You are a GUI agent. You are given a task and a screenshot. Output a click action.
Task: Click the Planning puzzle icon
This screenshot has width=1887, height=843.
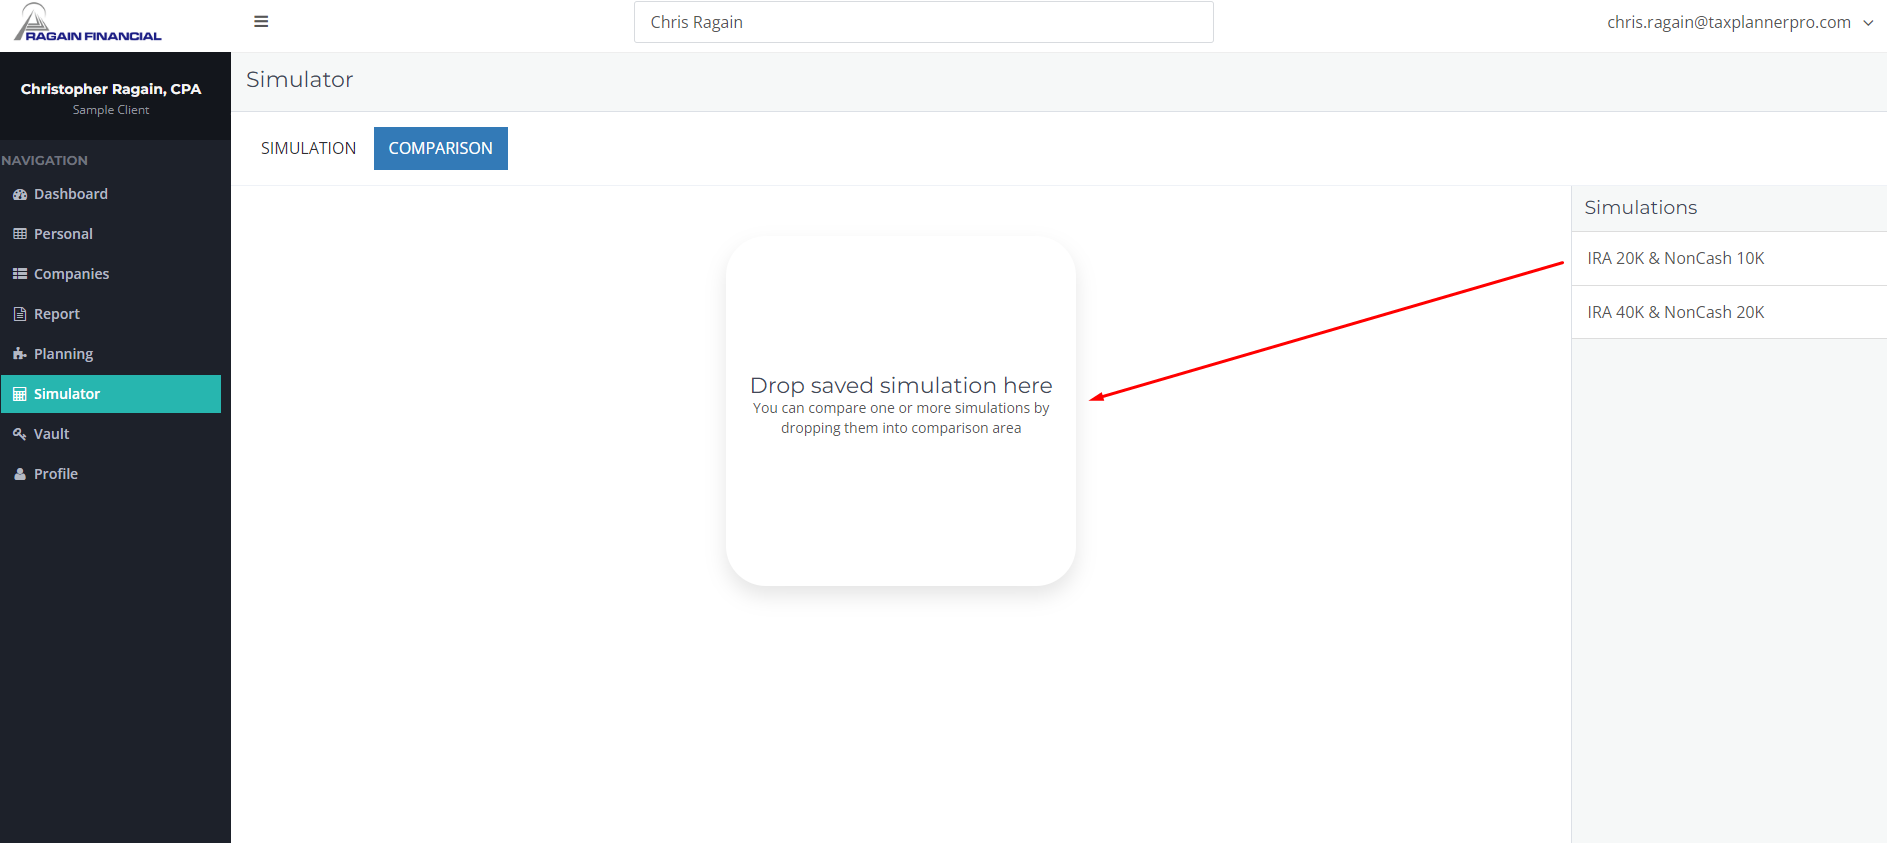20,354
